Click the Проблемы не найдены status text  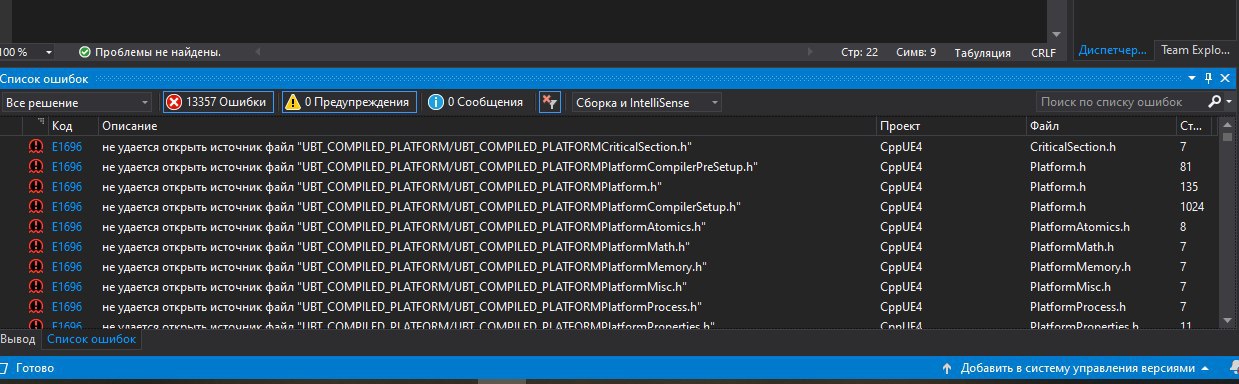click(x=158, y=52)
